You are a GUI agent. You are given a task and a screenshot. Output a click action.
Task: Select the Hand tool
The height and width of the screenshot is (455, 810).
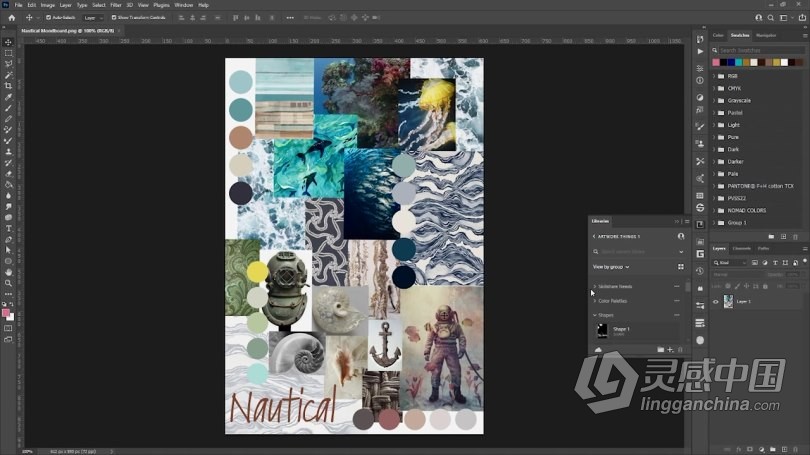pos(8,272)
